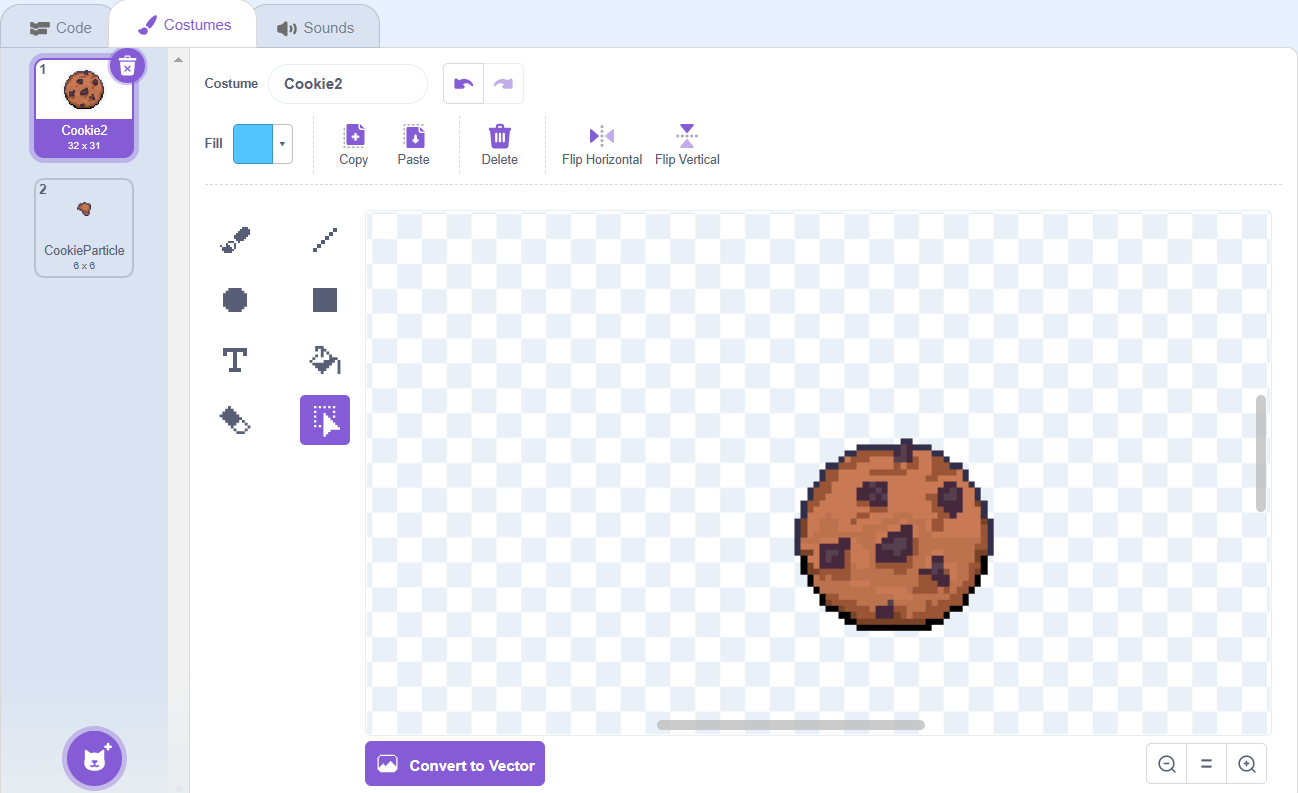Select the Cookie2 costume thumbnail

[84, 108]
